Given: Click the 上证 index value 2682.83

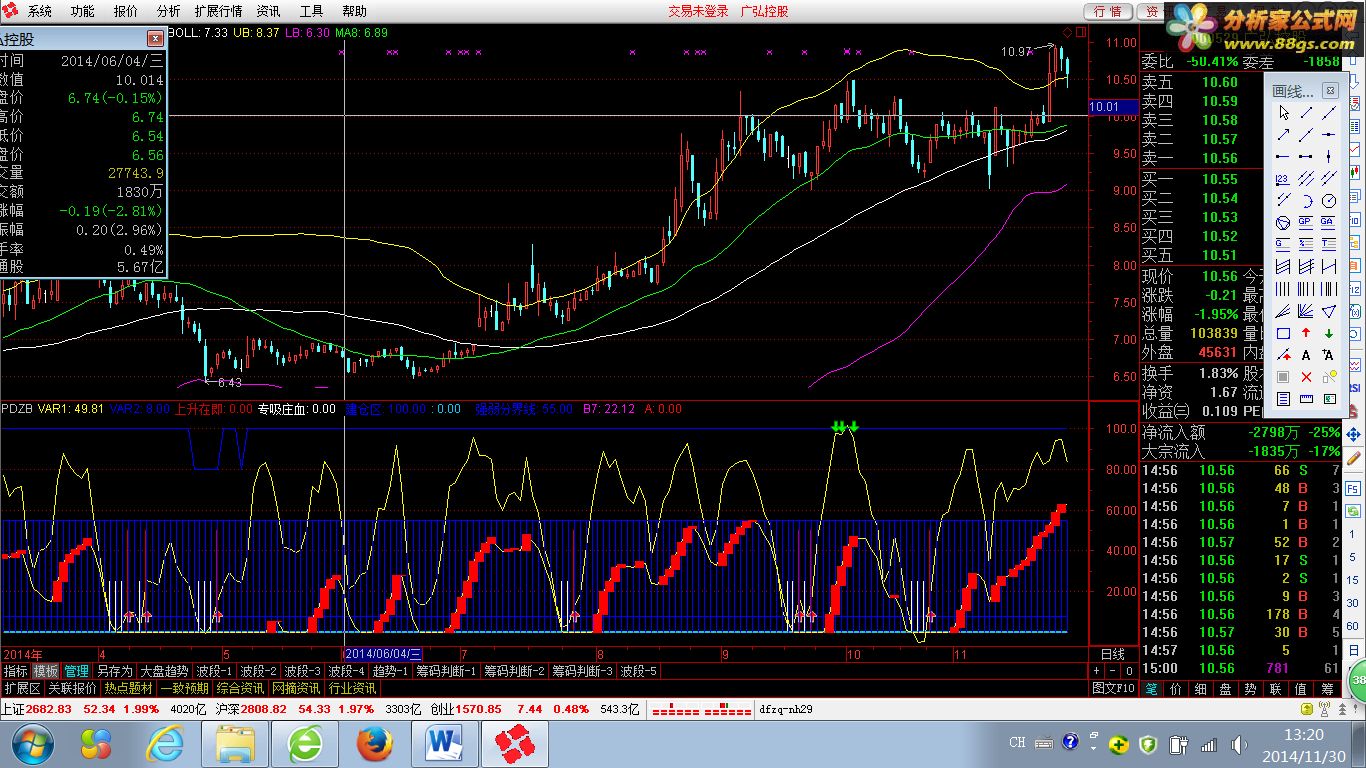Looking at the screenshot, I should pos(50,709).
